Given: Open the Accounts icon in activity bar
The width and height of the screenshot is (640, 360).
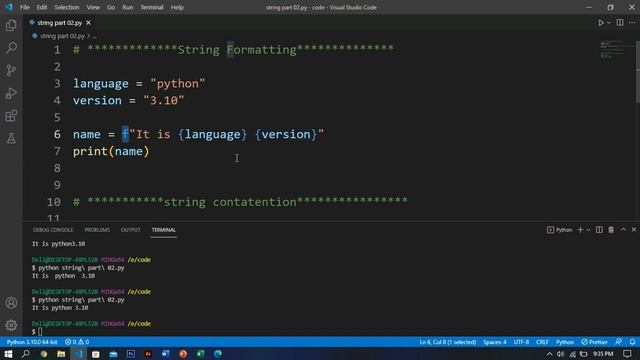Looking at the screenshot, I should pyautogui.click(x=11, y=303).
